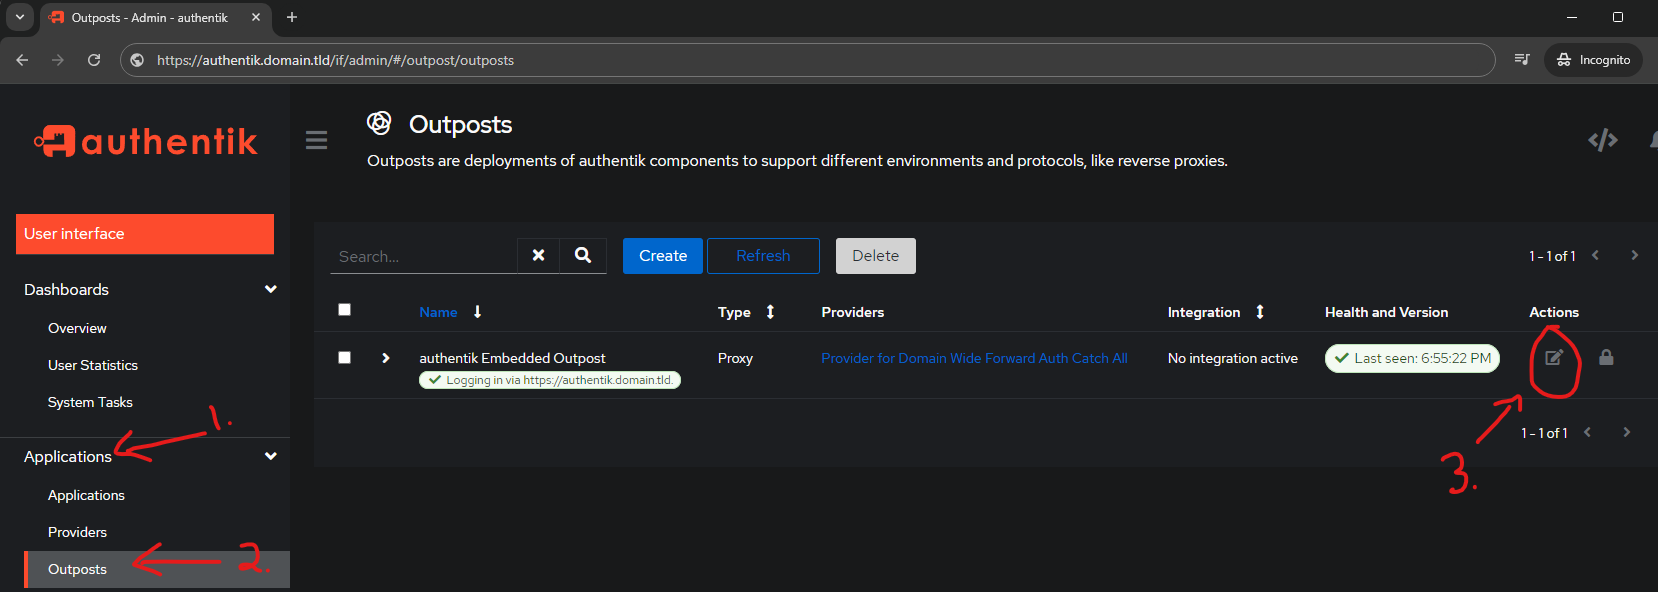Expand the authentik Embedded Outpost row
The height and width of the screenshot is (592, 1658).
point(386,358)
